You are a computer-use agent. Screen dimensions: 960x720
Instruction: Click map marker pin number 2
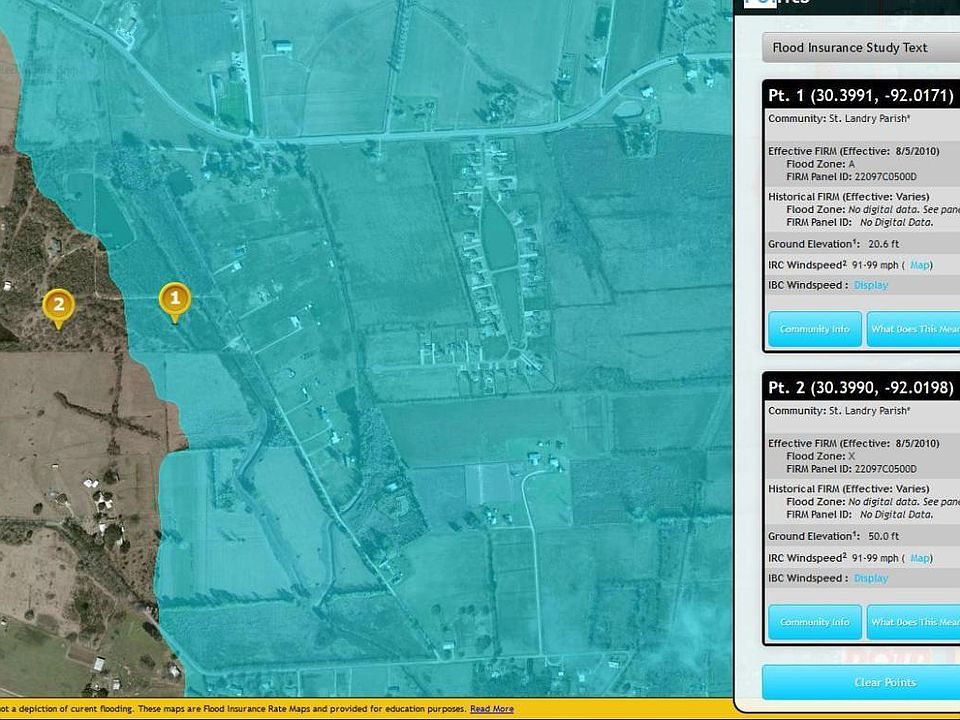pos(58,308)
